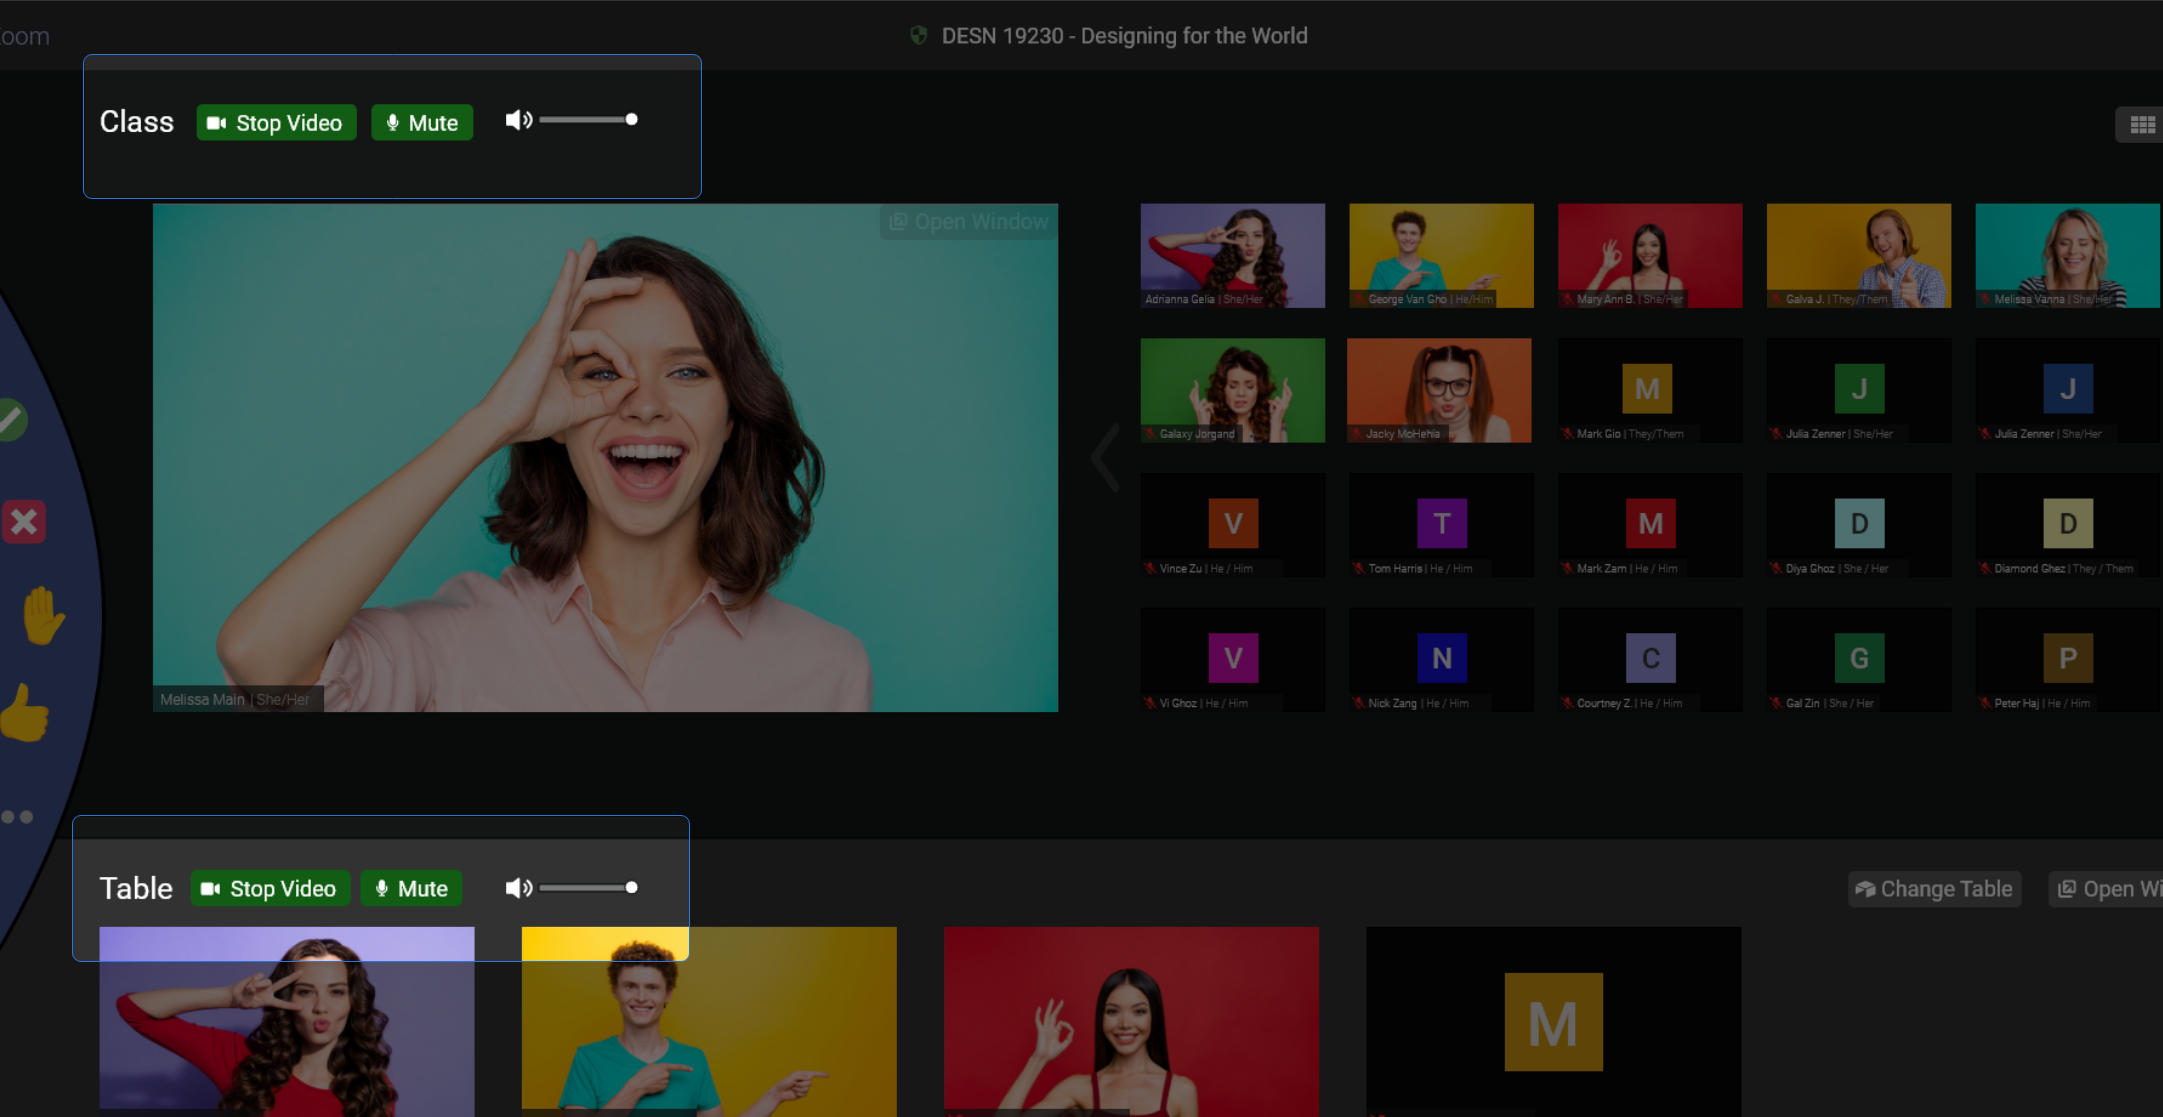
Task: Click the shield icon beside the class title
Action: coord(920,35)
